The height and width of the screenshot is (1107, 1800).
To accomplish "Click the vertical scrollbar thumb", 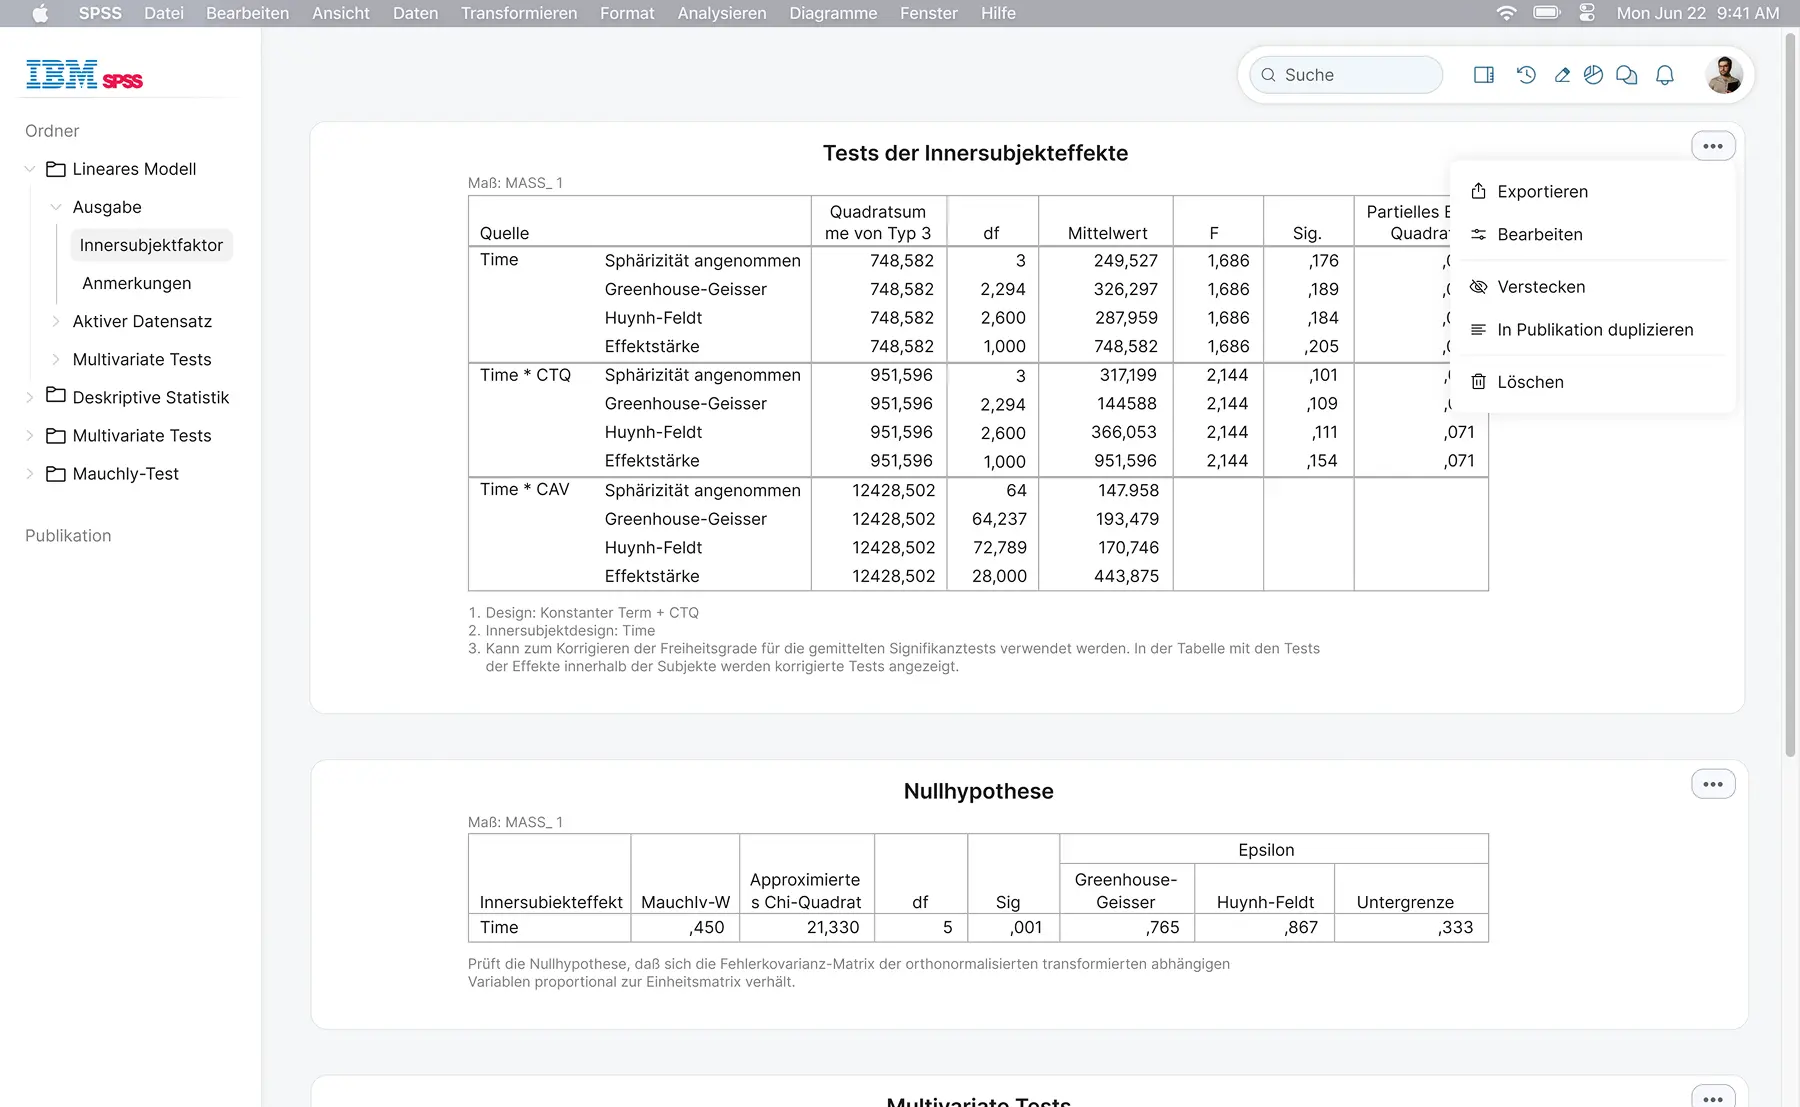I will [1791, 395].
